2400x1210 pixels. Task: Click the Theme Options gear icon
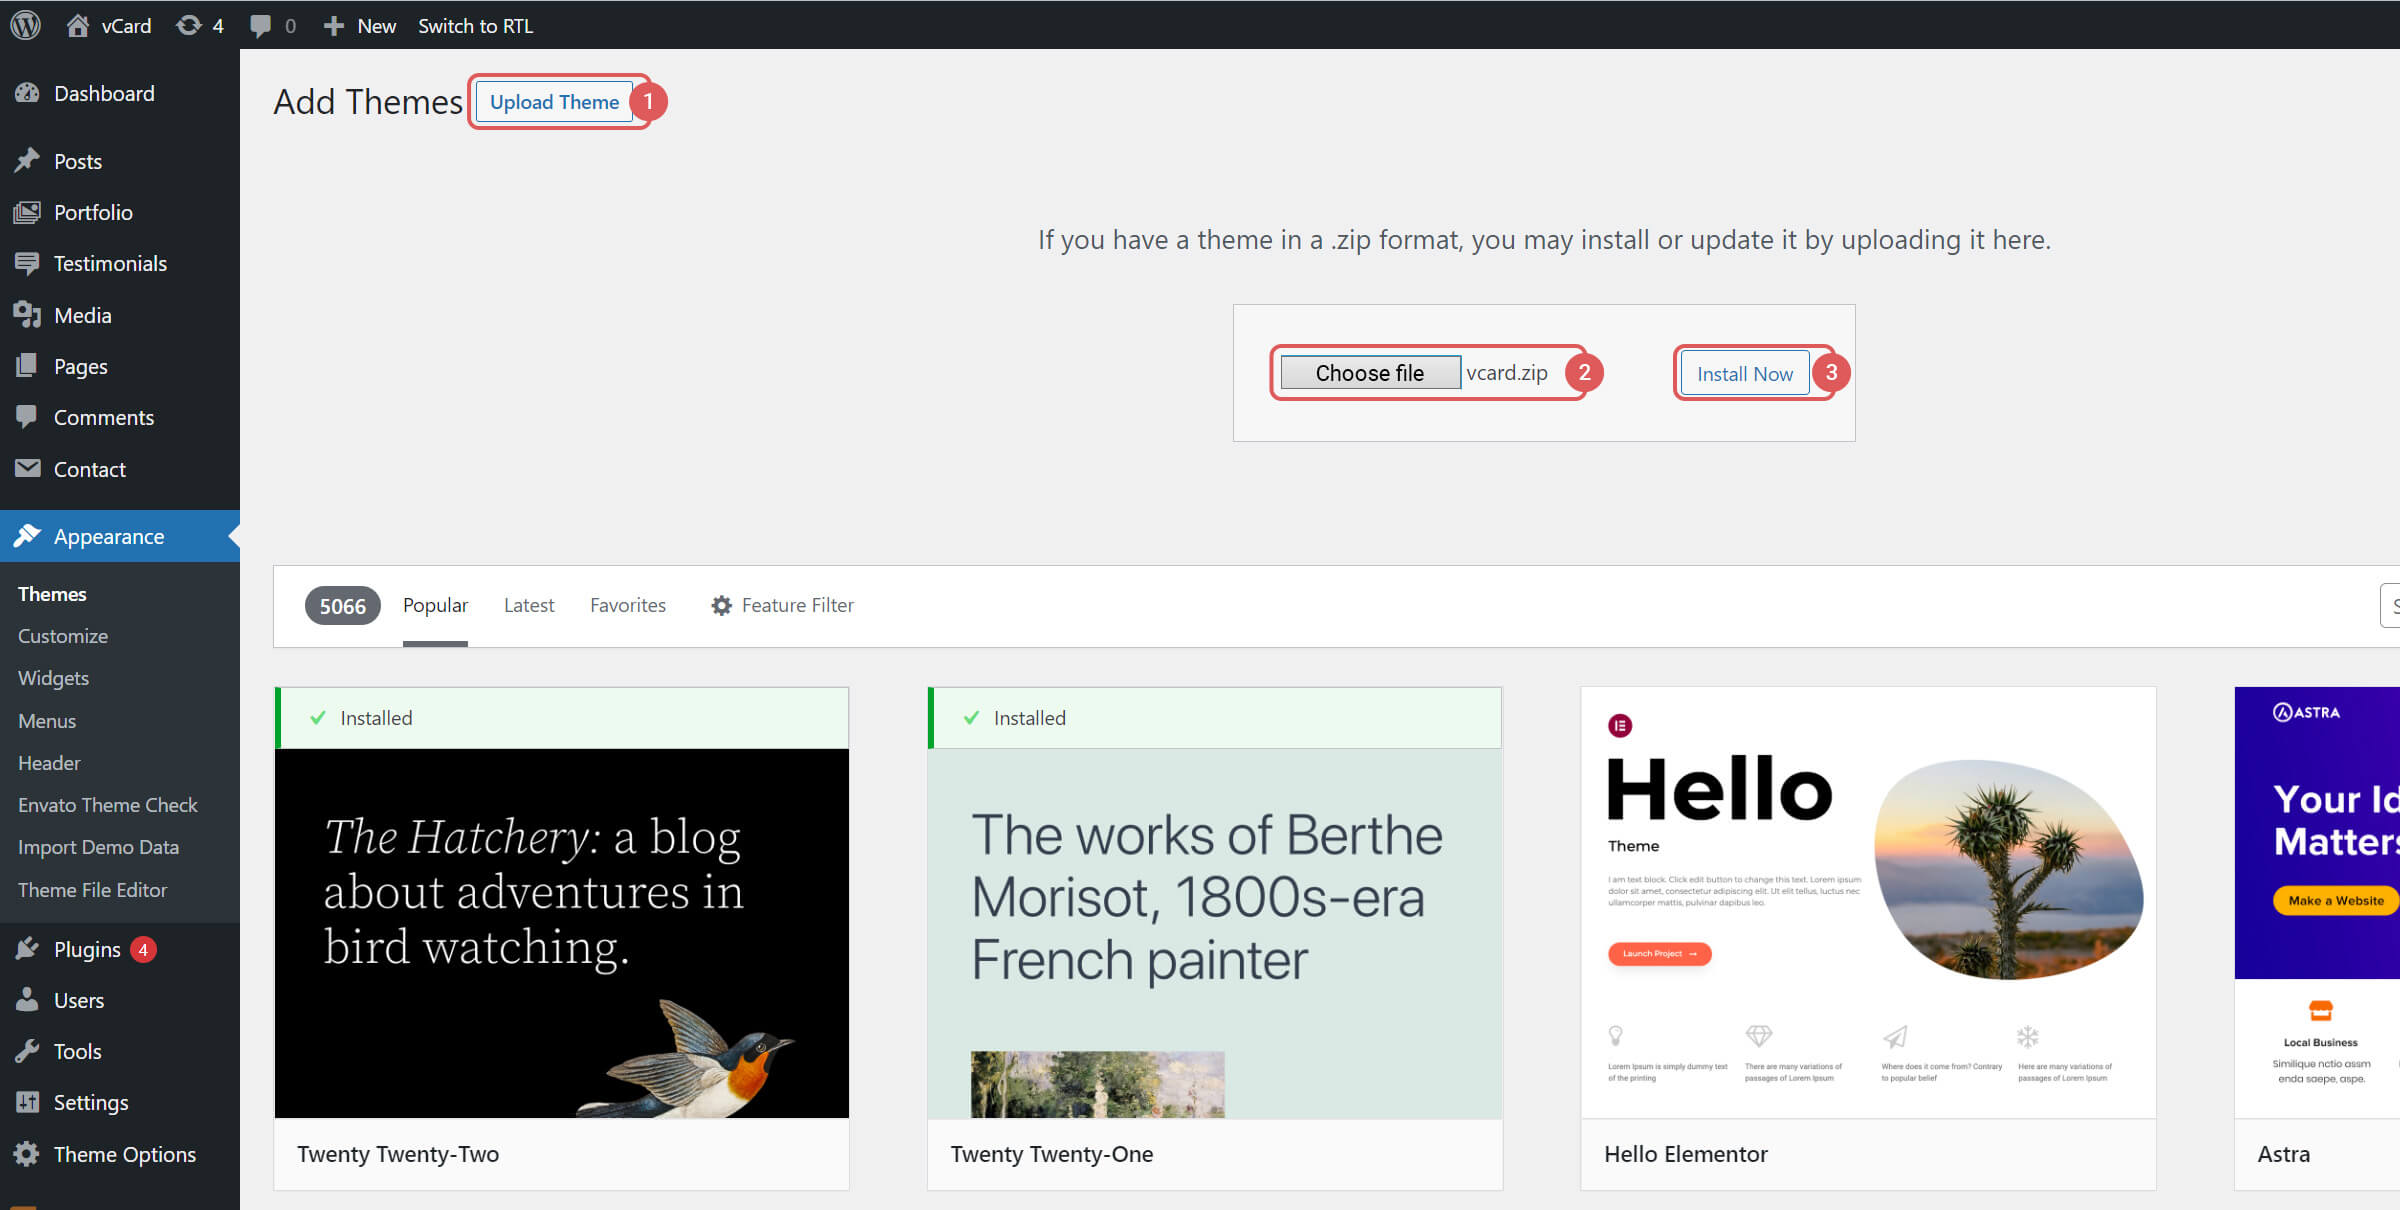[27, 1154]
